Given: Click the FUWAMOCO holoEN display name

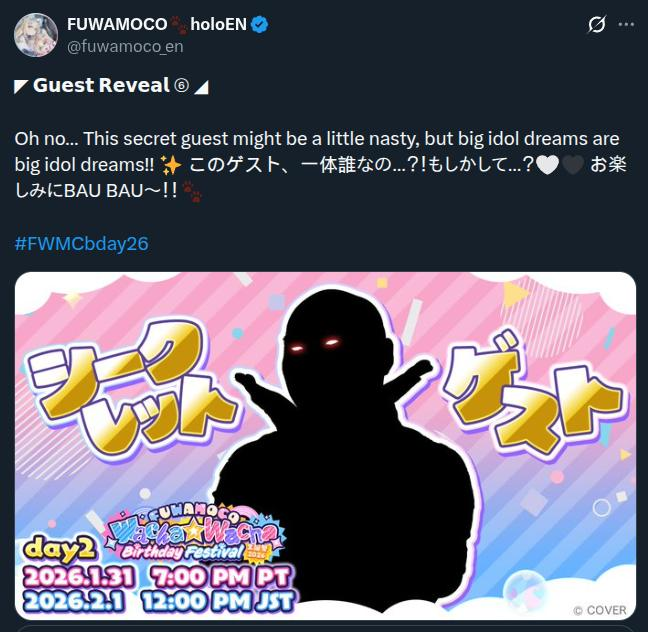Looking at the screenshot, I should (x=157, y=25).
